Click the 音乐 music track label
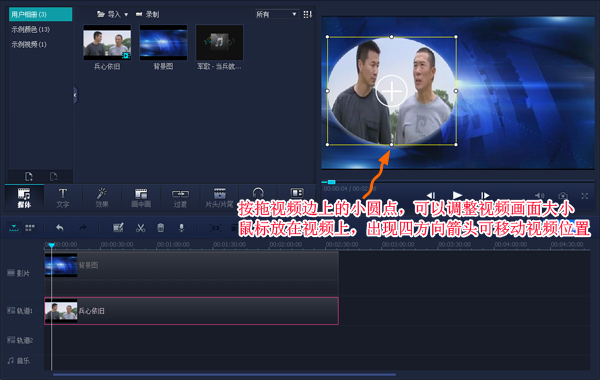Image resolution: width=600 pixels, height=380 pixels. (x=18, y=360)
